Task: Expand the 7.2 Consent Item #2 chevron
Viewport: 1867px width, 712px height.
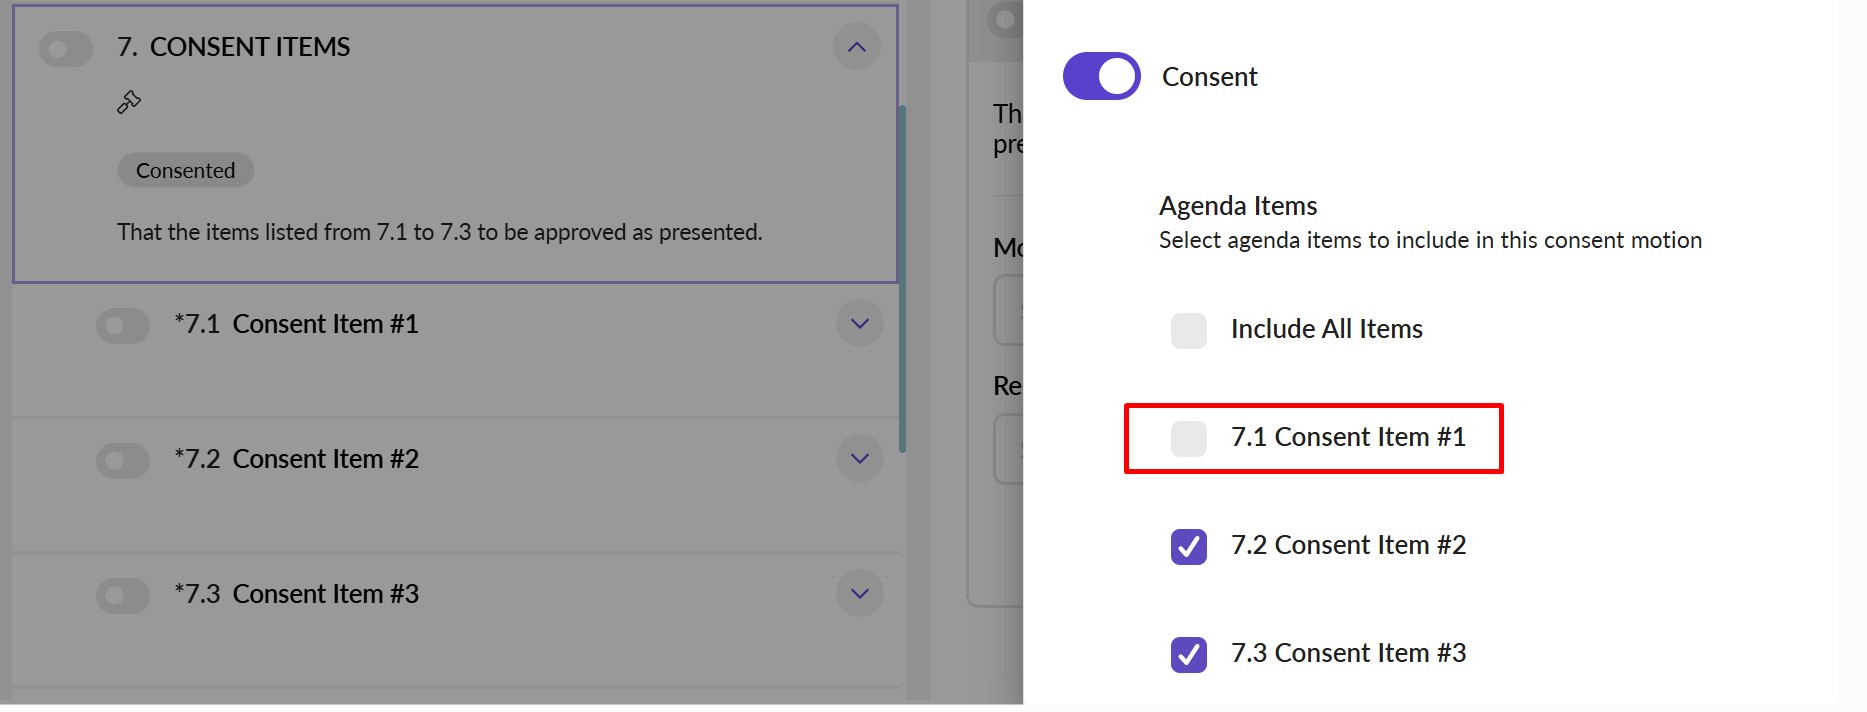Action: [859, 459]
